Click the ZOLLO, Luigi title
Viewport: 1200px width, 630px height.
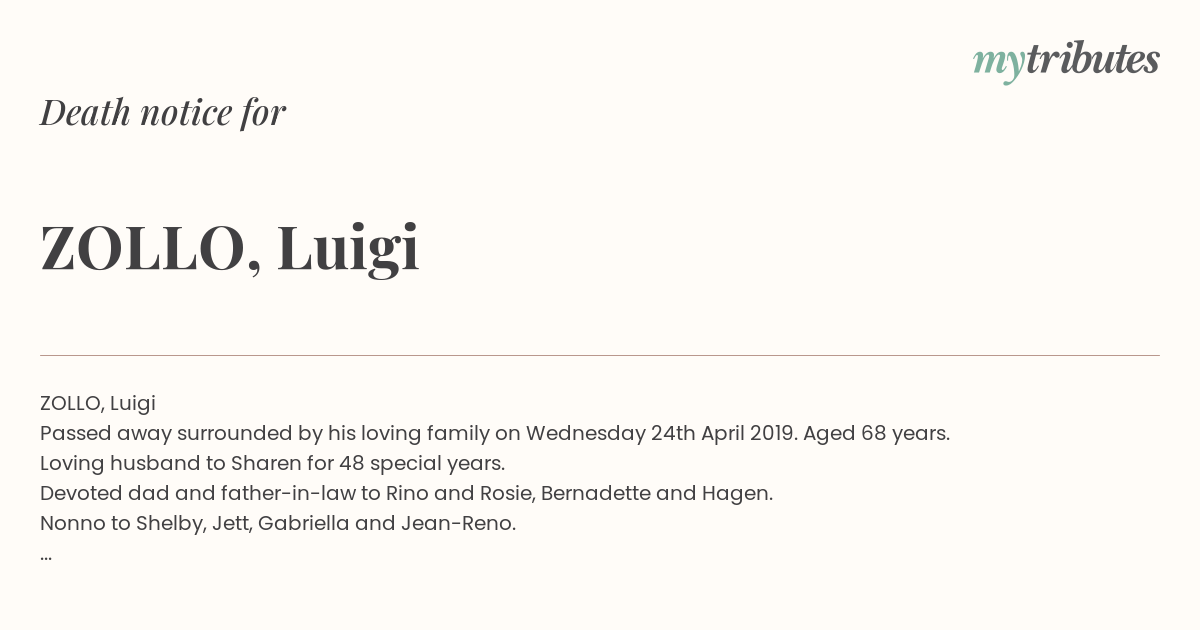(230, 248)
